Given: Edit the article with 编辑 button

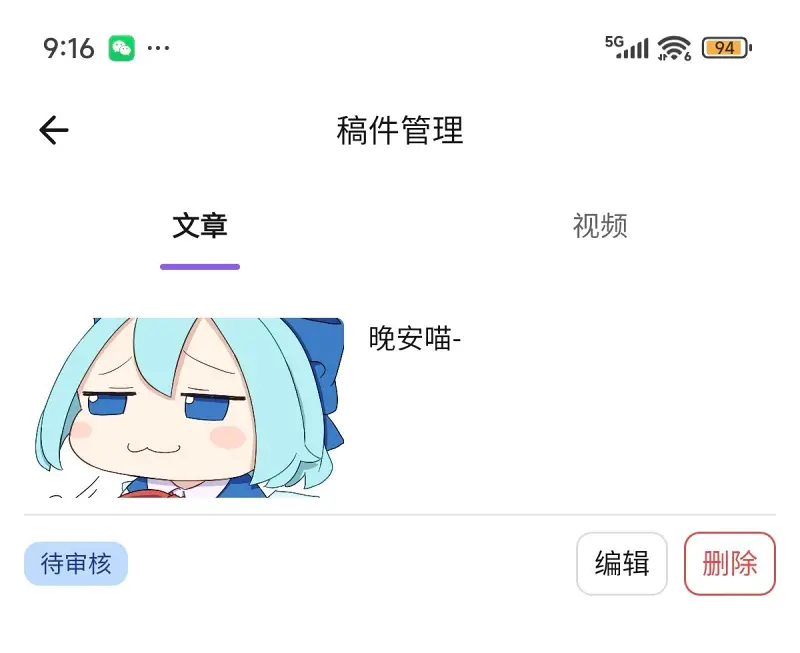Looking at the screenshot, I should (622, 564).
